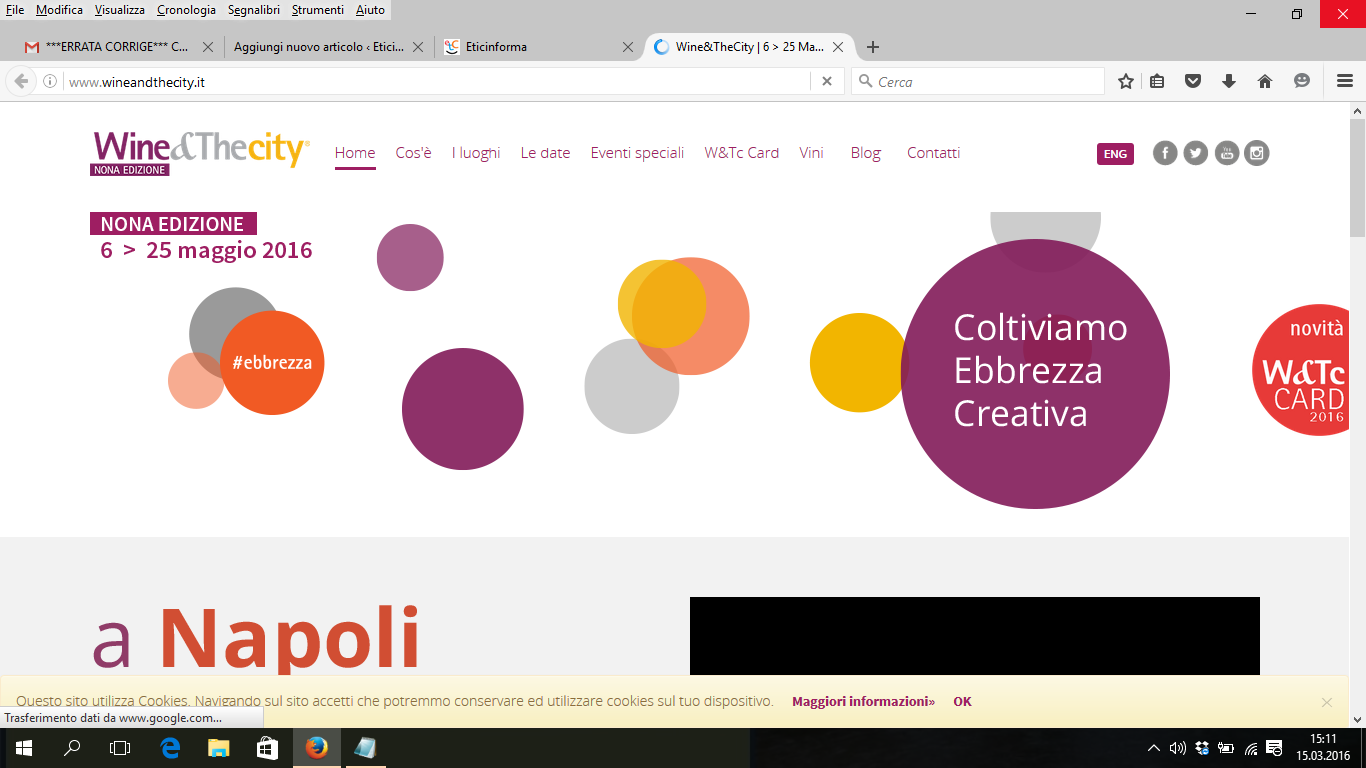Open the Instagram social icon

pyautogui.click(x=1257, y=153)
